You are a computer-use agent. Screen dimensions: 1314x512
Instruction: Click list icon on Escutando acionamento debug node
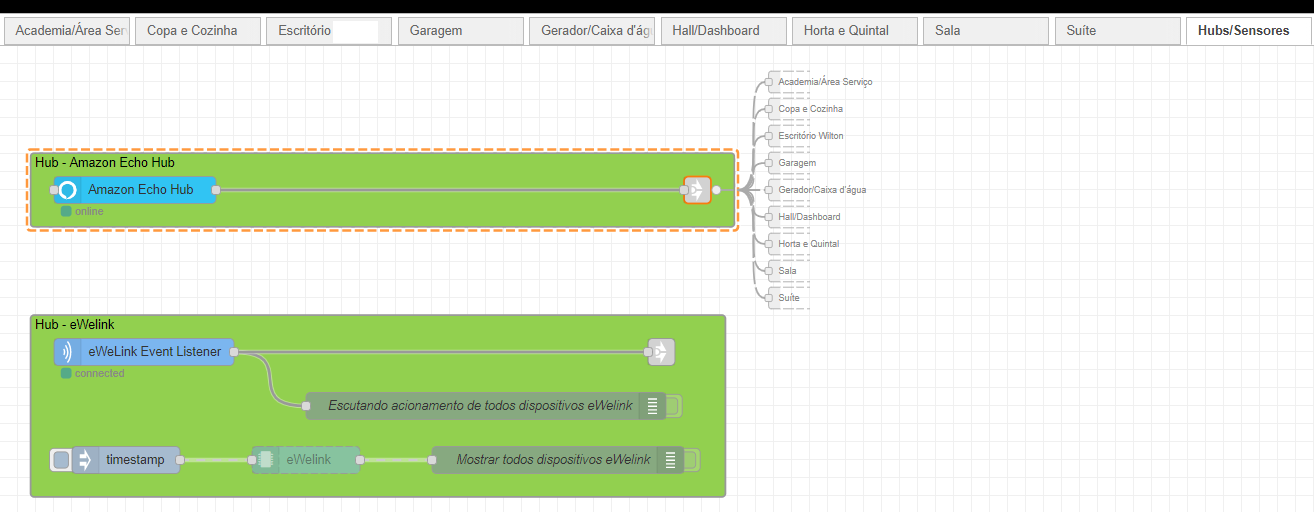[x=652, y=406]
